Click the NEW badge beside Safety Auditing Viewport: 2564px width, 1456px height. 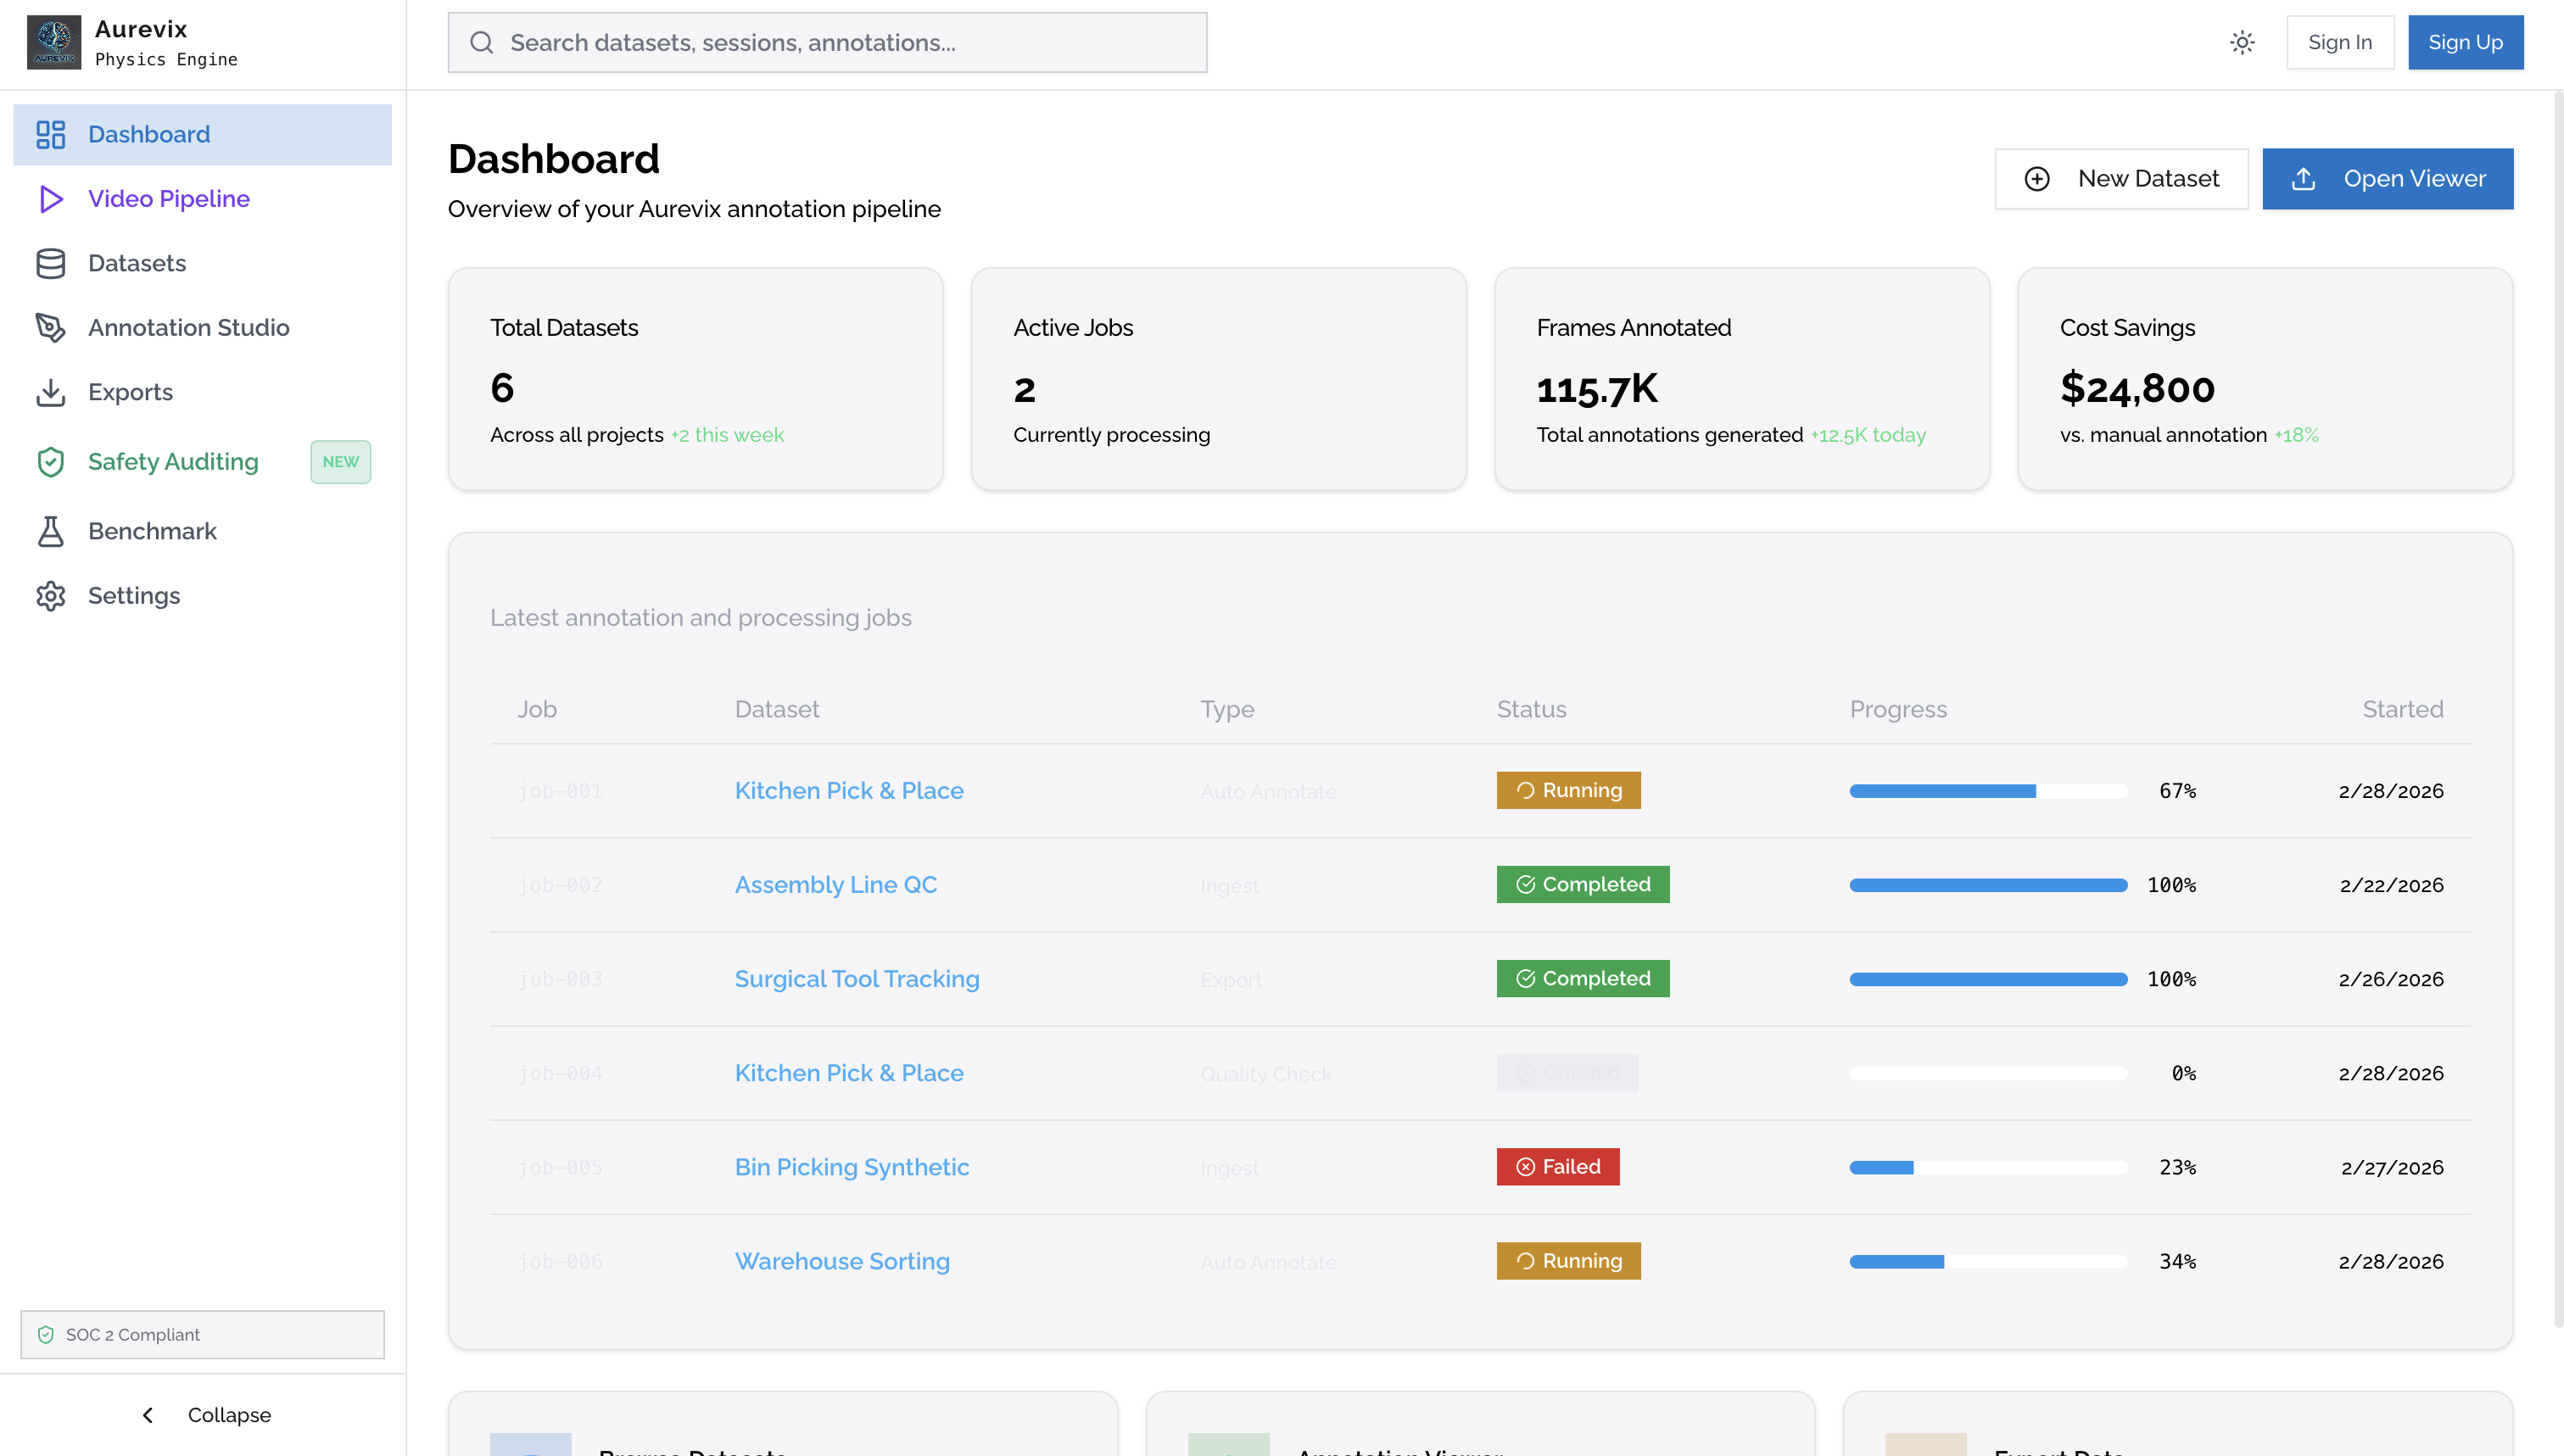coord(340,462)
